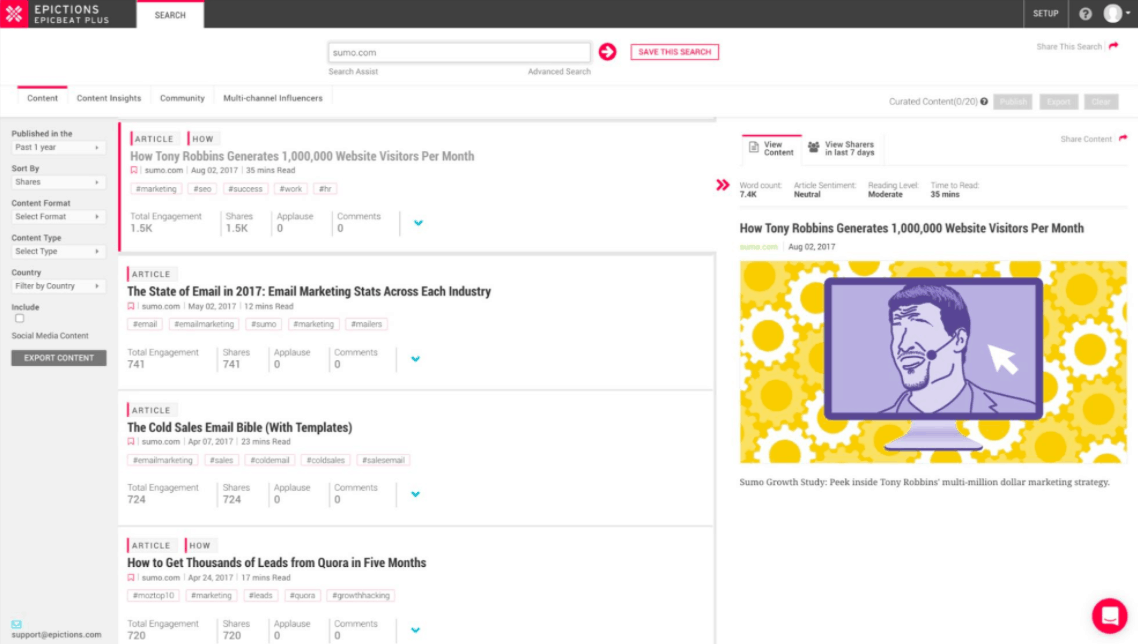Click the #salesemail tag
The image size is (1138, 644).
pos(383,460)
